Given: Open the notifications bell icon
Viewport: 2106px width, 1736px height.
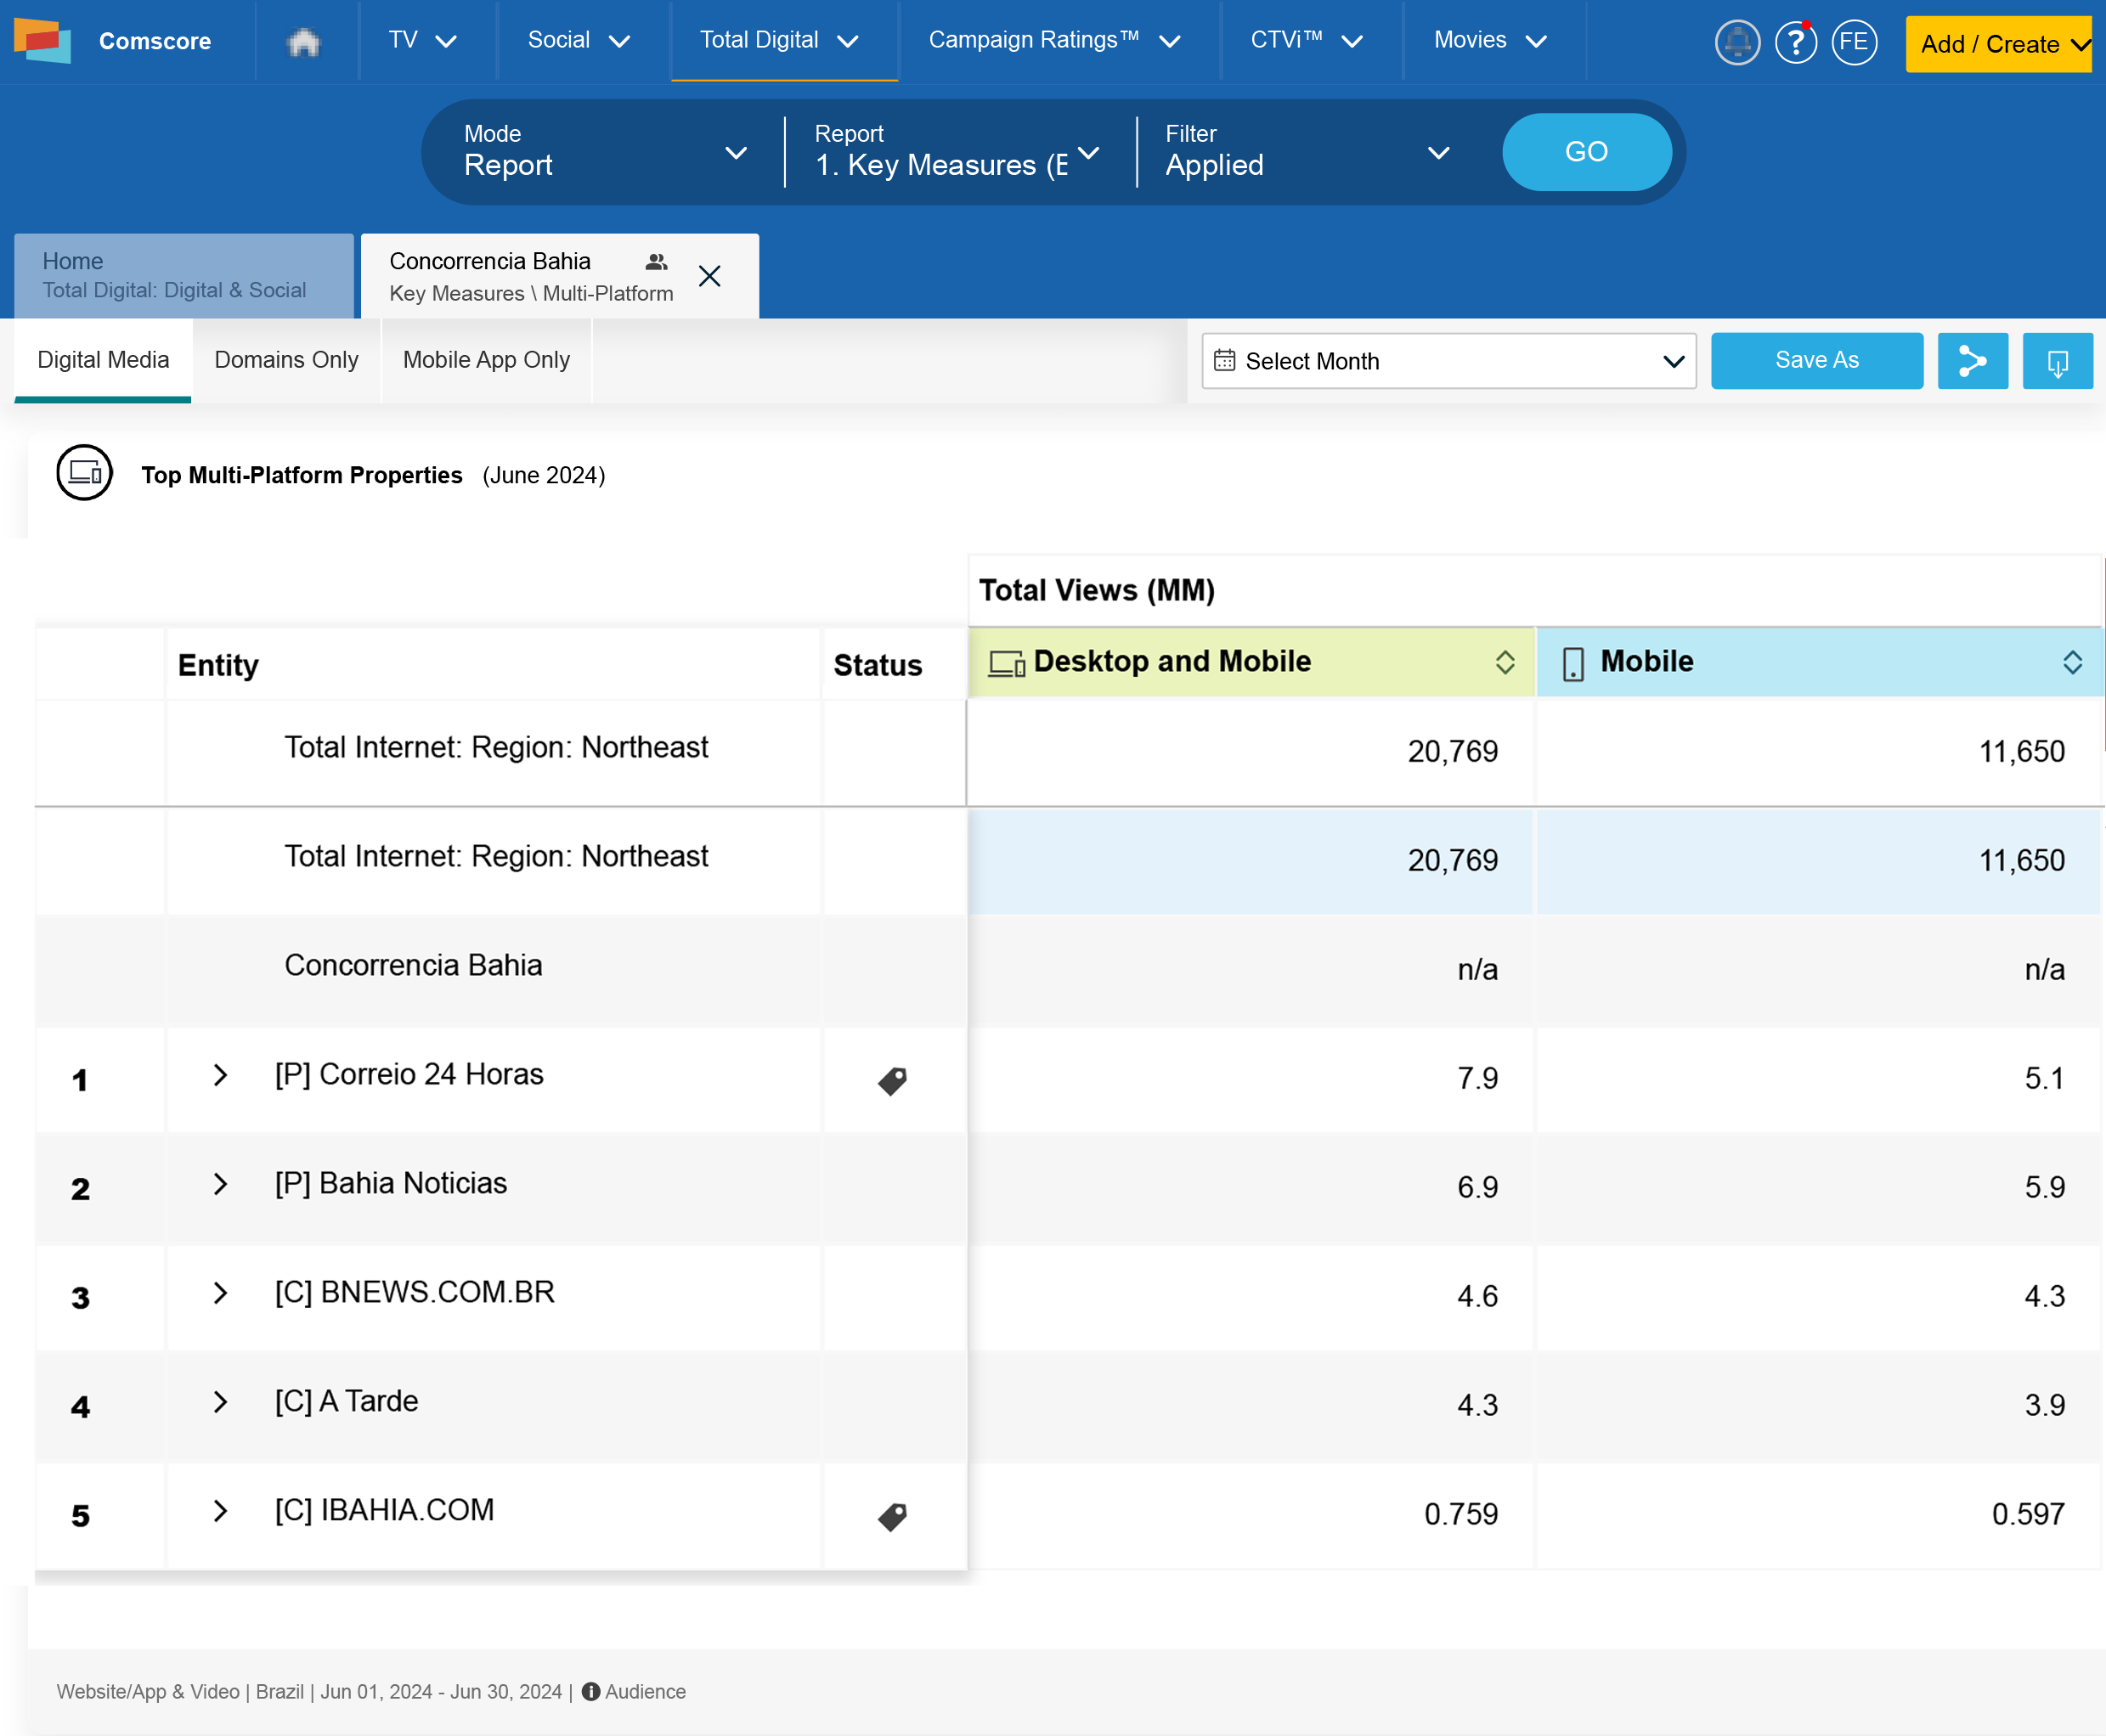Looking at the screenshot, I should pyautogui.click(x=1737, y=42).
